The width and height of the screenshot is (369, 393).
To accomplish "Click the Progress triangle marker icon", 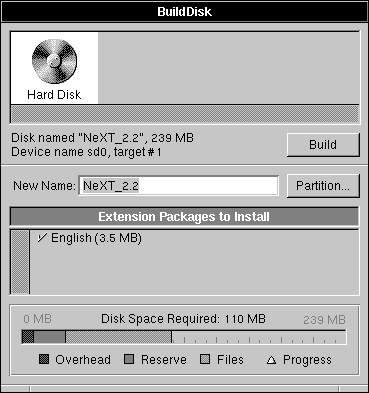I will pos(271,360).
